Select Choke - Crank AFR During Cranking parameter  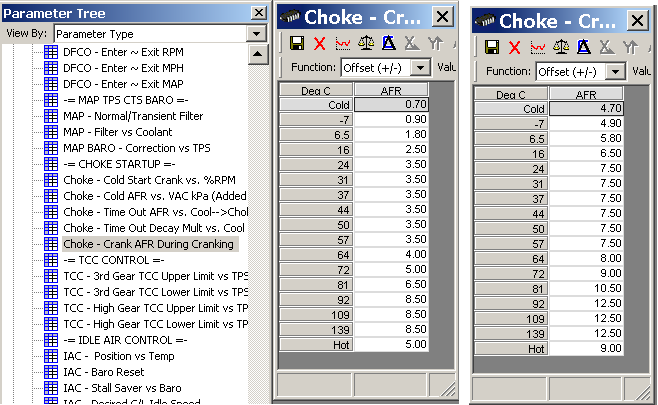pyautogui.click(x=150, y=243)
